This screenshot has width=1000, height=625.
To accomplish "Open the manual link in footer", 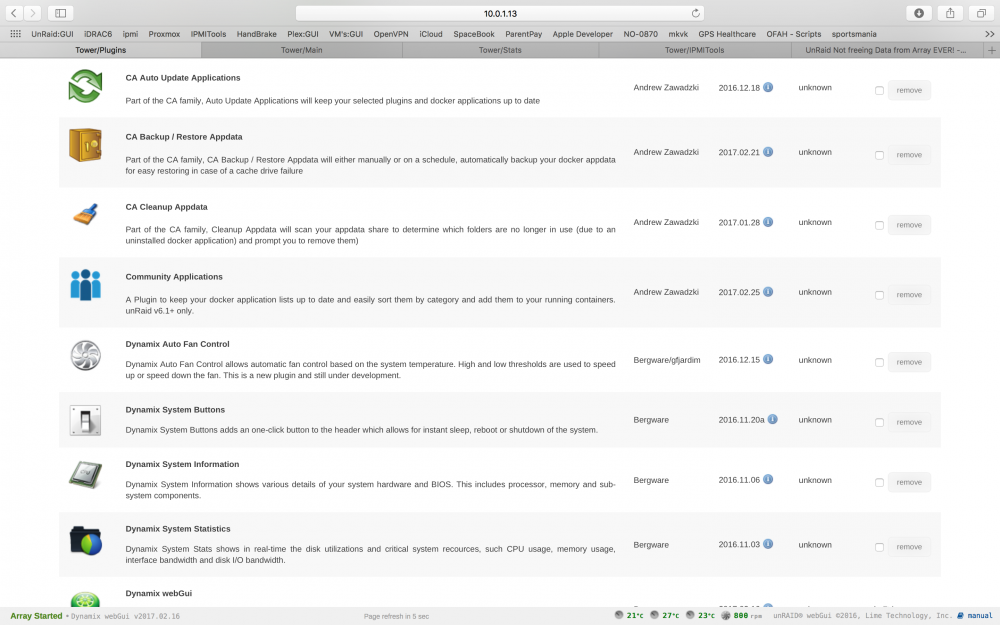I will [x=974, y=615].
